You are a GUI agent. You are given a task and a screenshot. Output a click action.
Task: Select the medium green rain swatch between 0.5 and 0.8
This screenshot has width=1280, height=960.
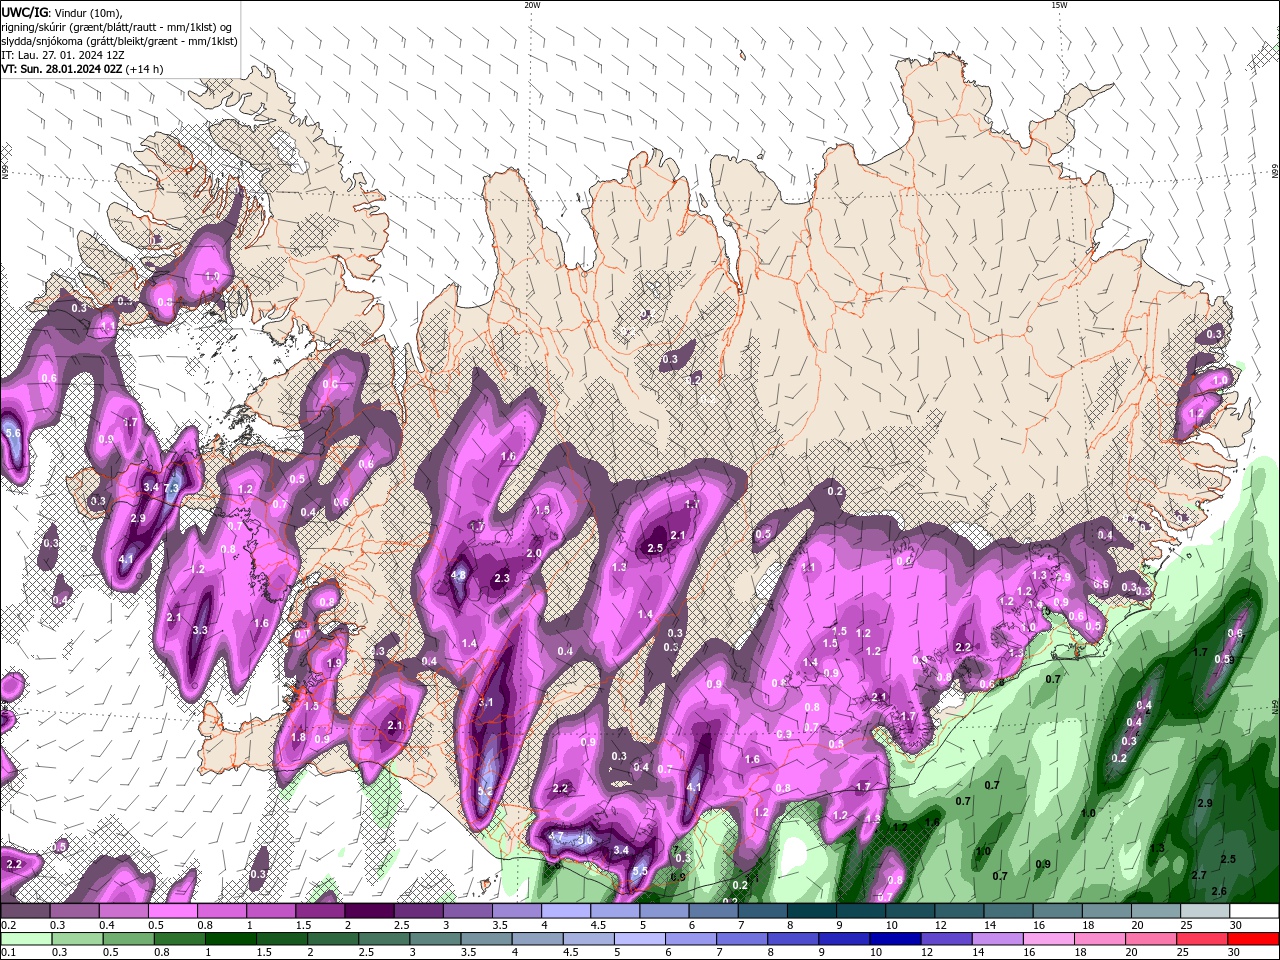point(128,939)
